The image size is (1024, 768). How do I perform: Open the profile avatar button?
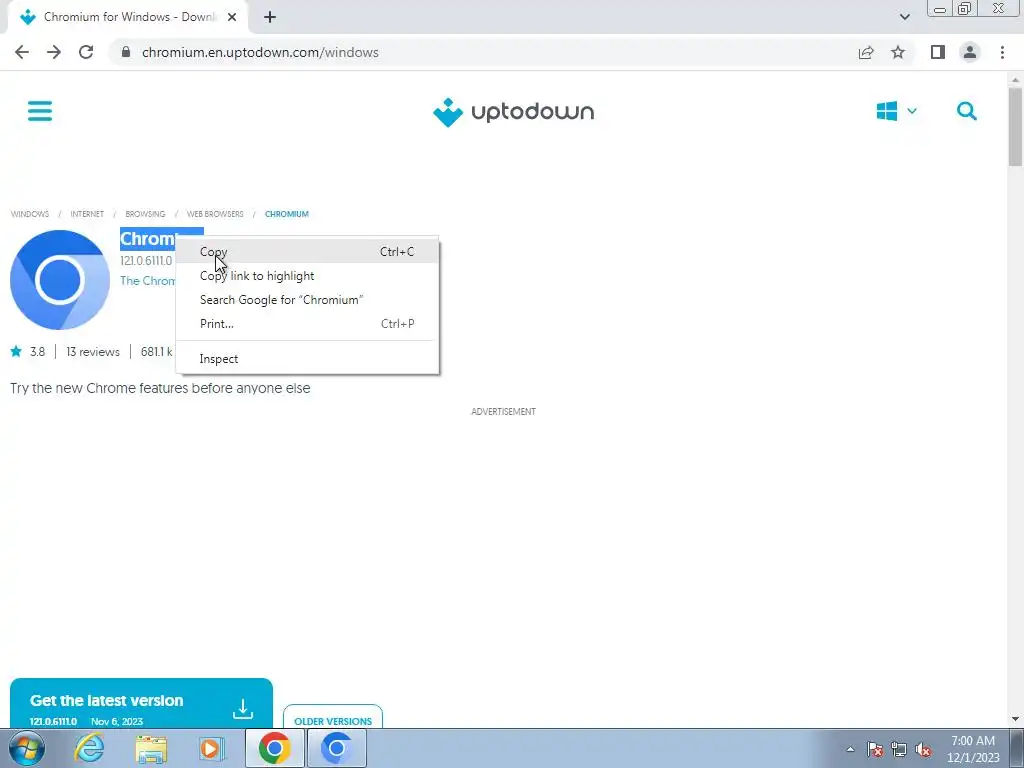pos(970,52)
